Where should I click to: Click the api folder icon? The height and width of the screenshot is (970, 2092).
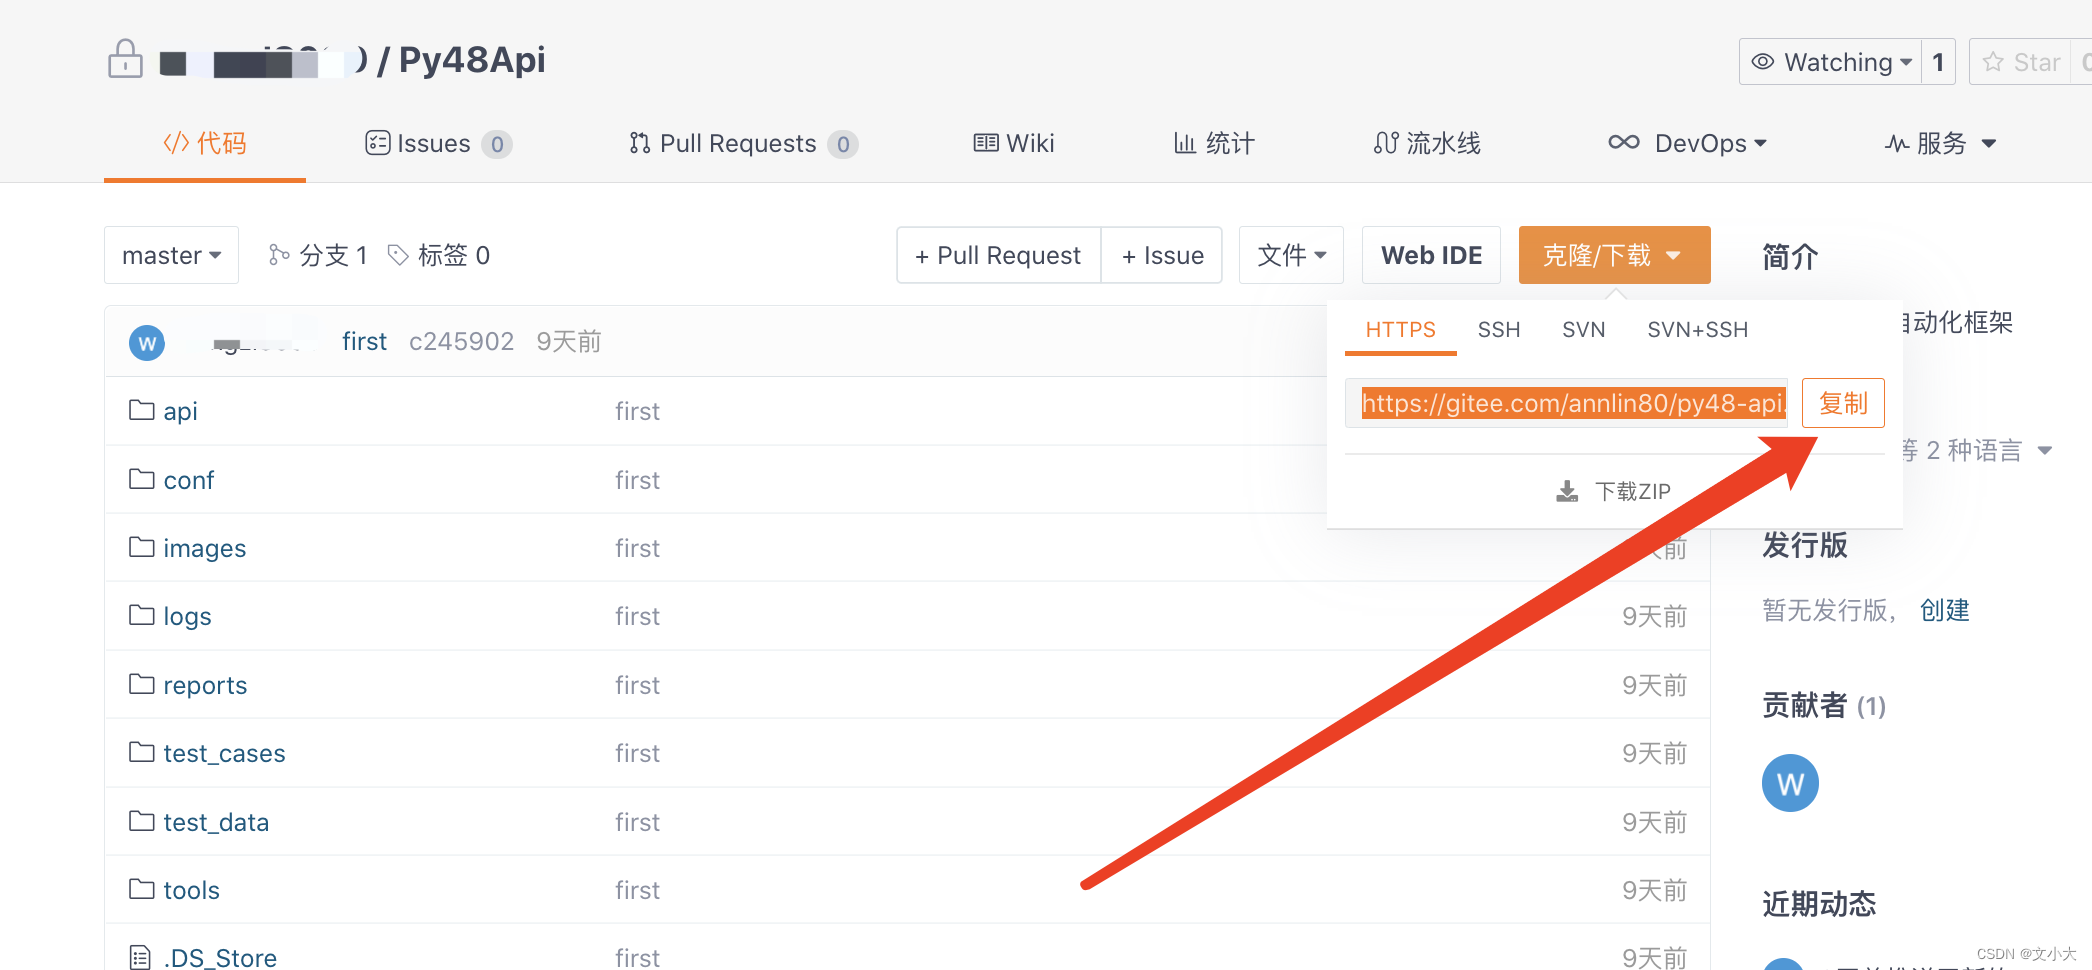(x=141, y=410)
